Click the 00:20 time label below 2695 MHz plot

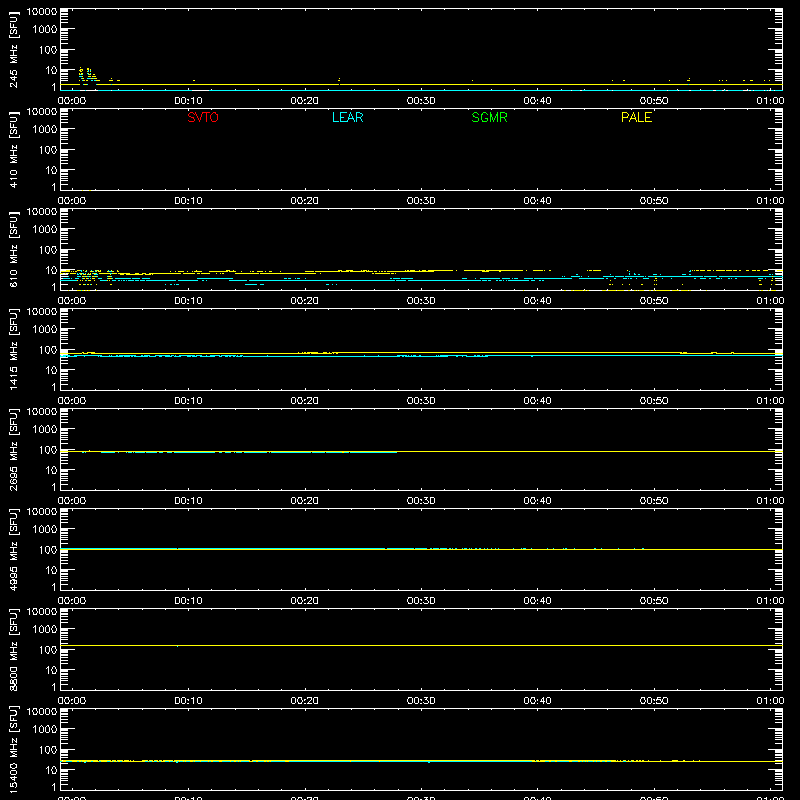point(305,501)
